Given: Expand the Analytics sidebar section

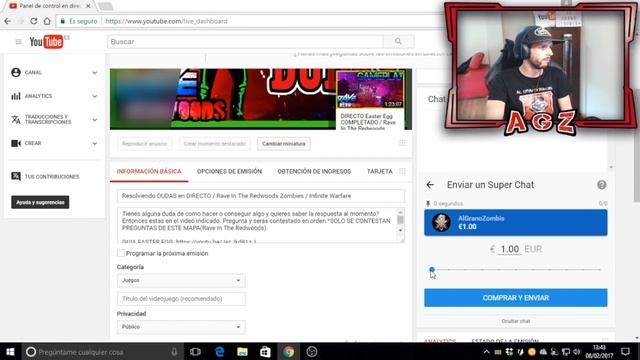Looking at the screenshot, I should pyautogui.click(x=95, y=96).
